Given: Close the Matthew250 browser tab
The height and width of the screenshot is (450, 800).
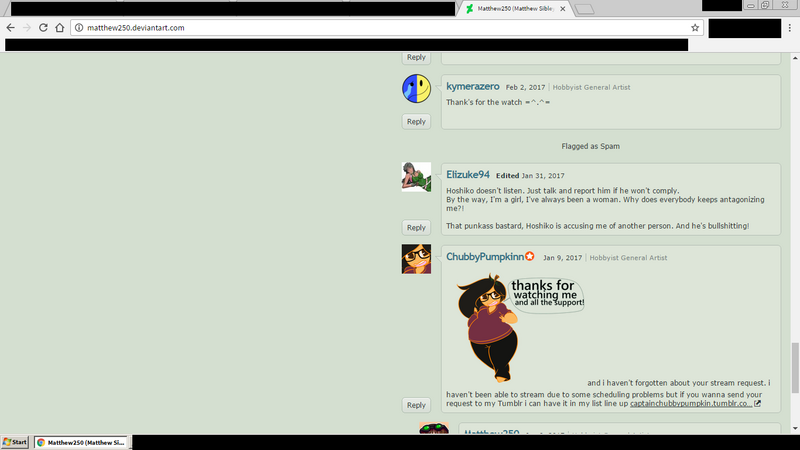Looking at the screenshot, I should tap(563, 8).
